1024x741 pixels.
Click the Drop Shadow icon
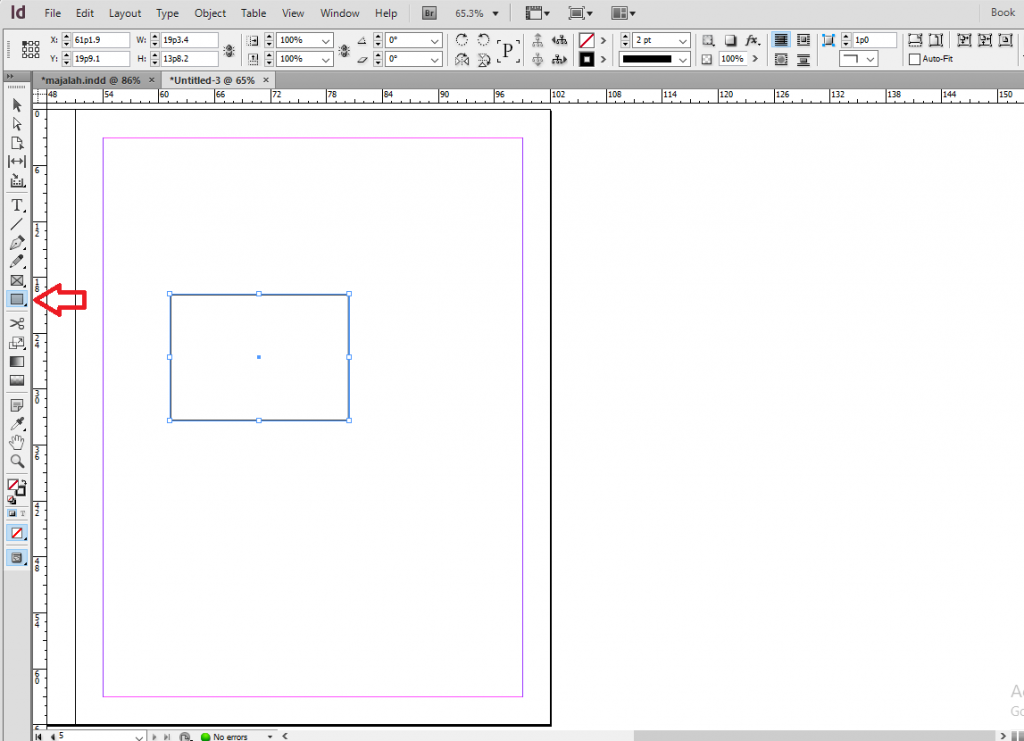730,40
